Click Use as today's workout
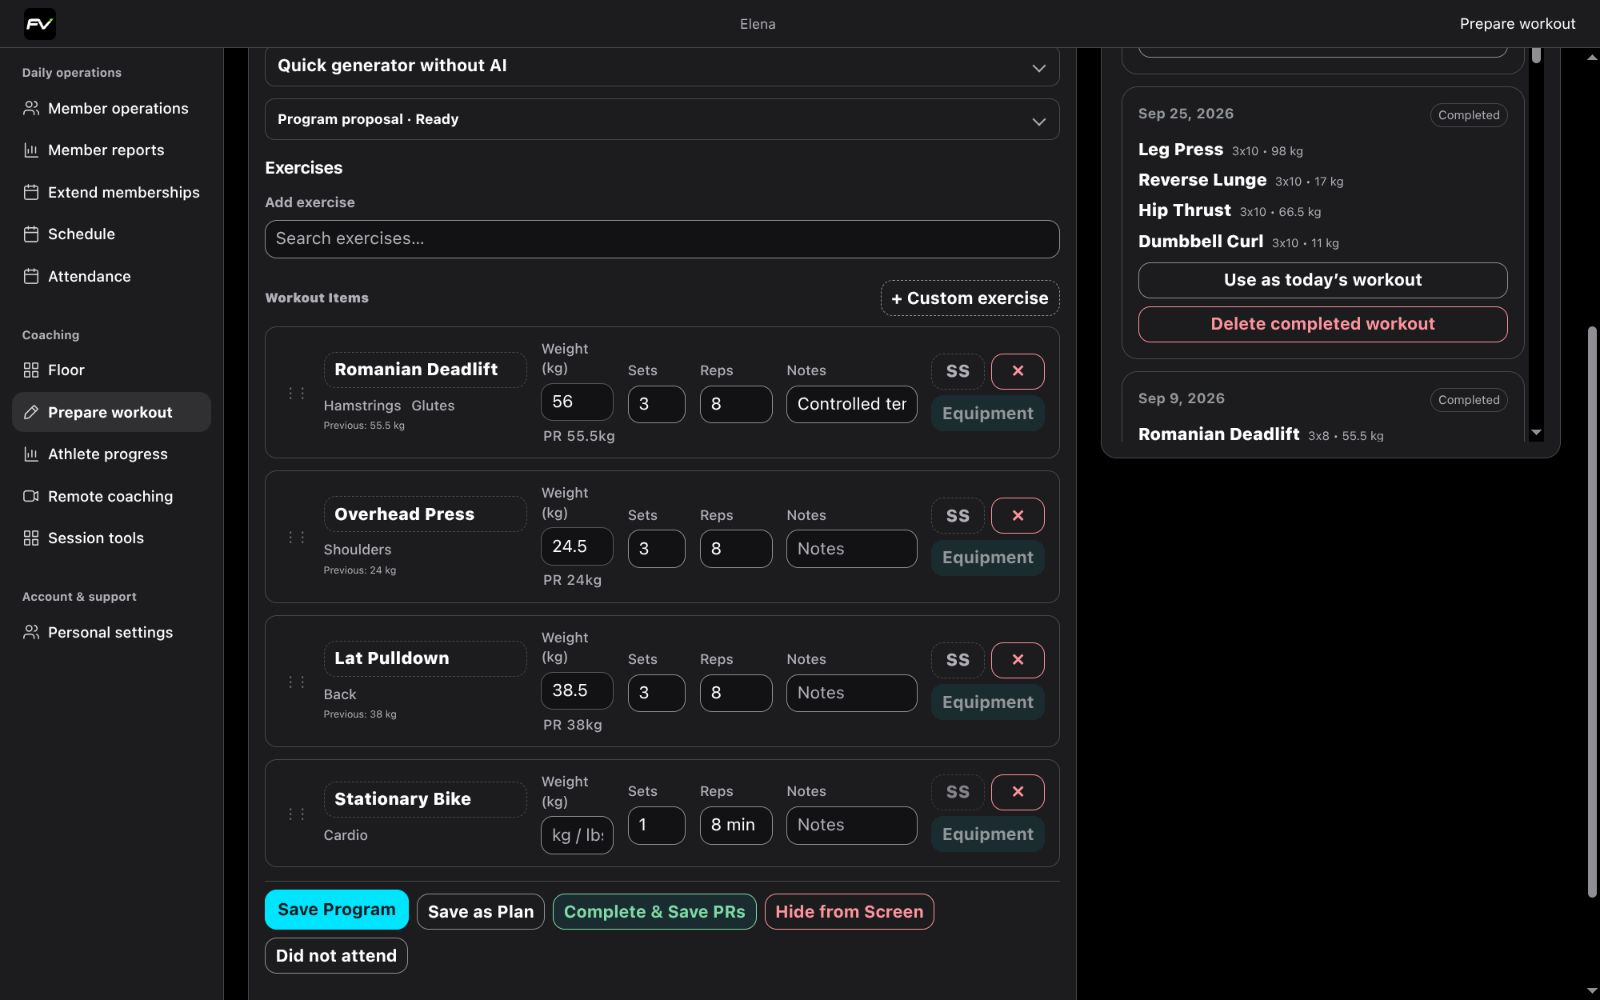Screen dimensions: 1600x1000 click(x=1322, y=280)
